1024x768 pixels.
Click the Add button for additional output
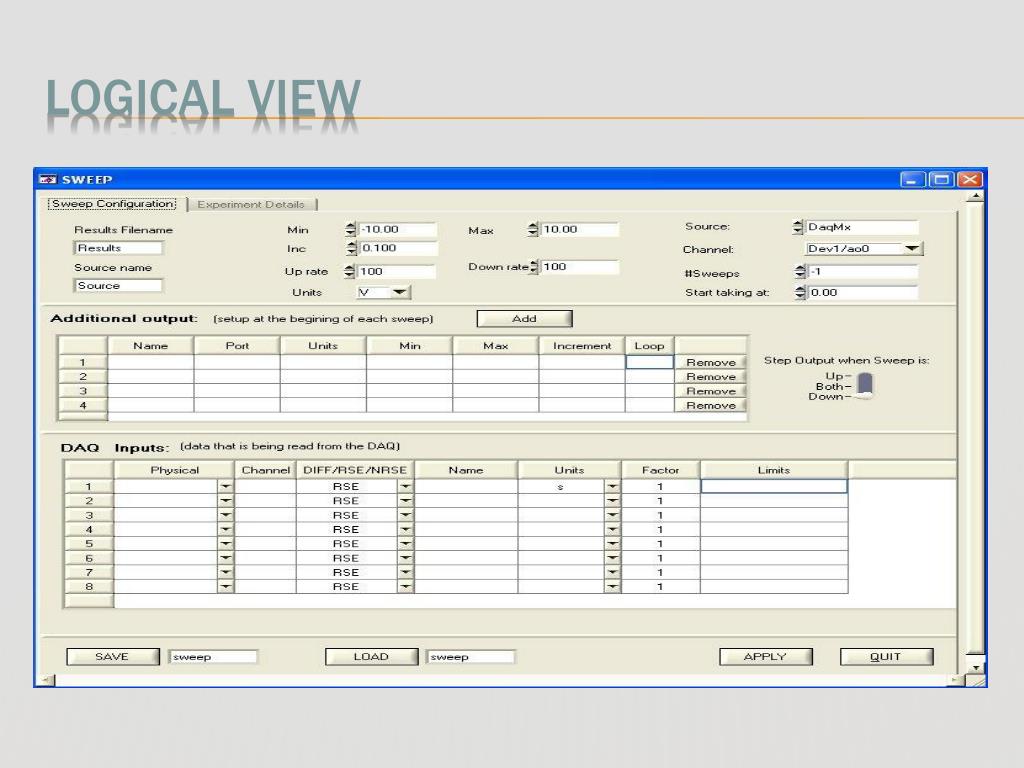(x=524, y=318)
